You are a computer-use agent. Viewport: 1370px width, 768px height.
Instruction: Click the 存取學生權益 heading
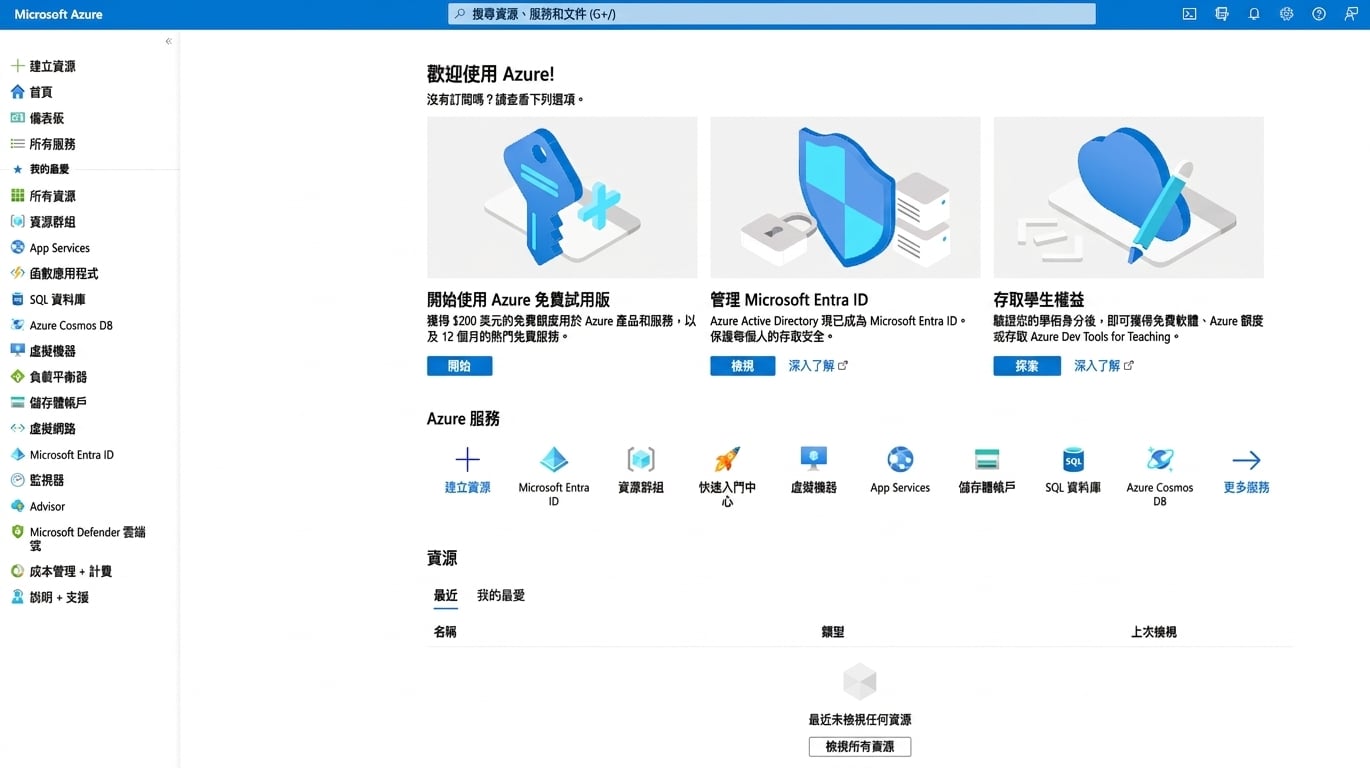pos(1038,299)
